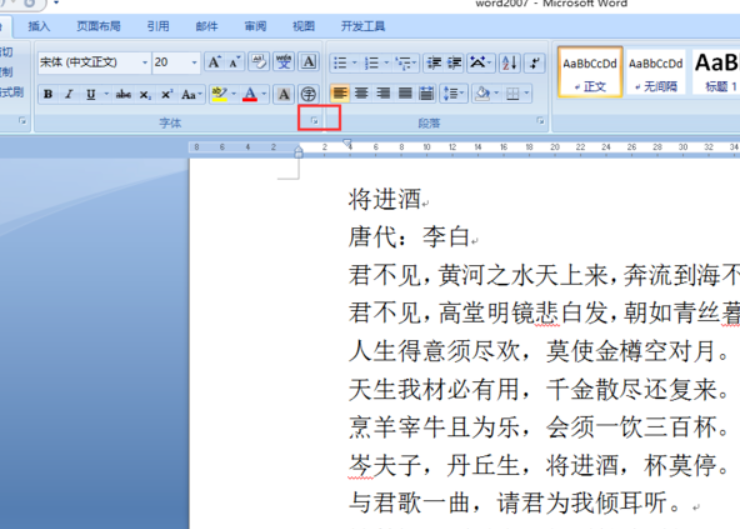
Task: Grow the font size with the large A button
Action: pyautogui.click(x=214, y=62)
